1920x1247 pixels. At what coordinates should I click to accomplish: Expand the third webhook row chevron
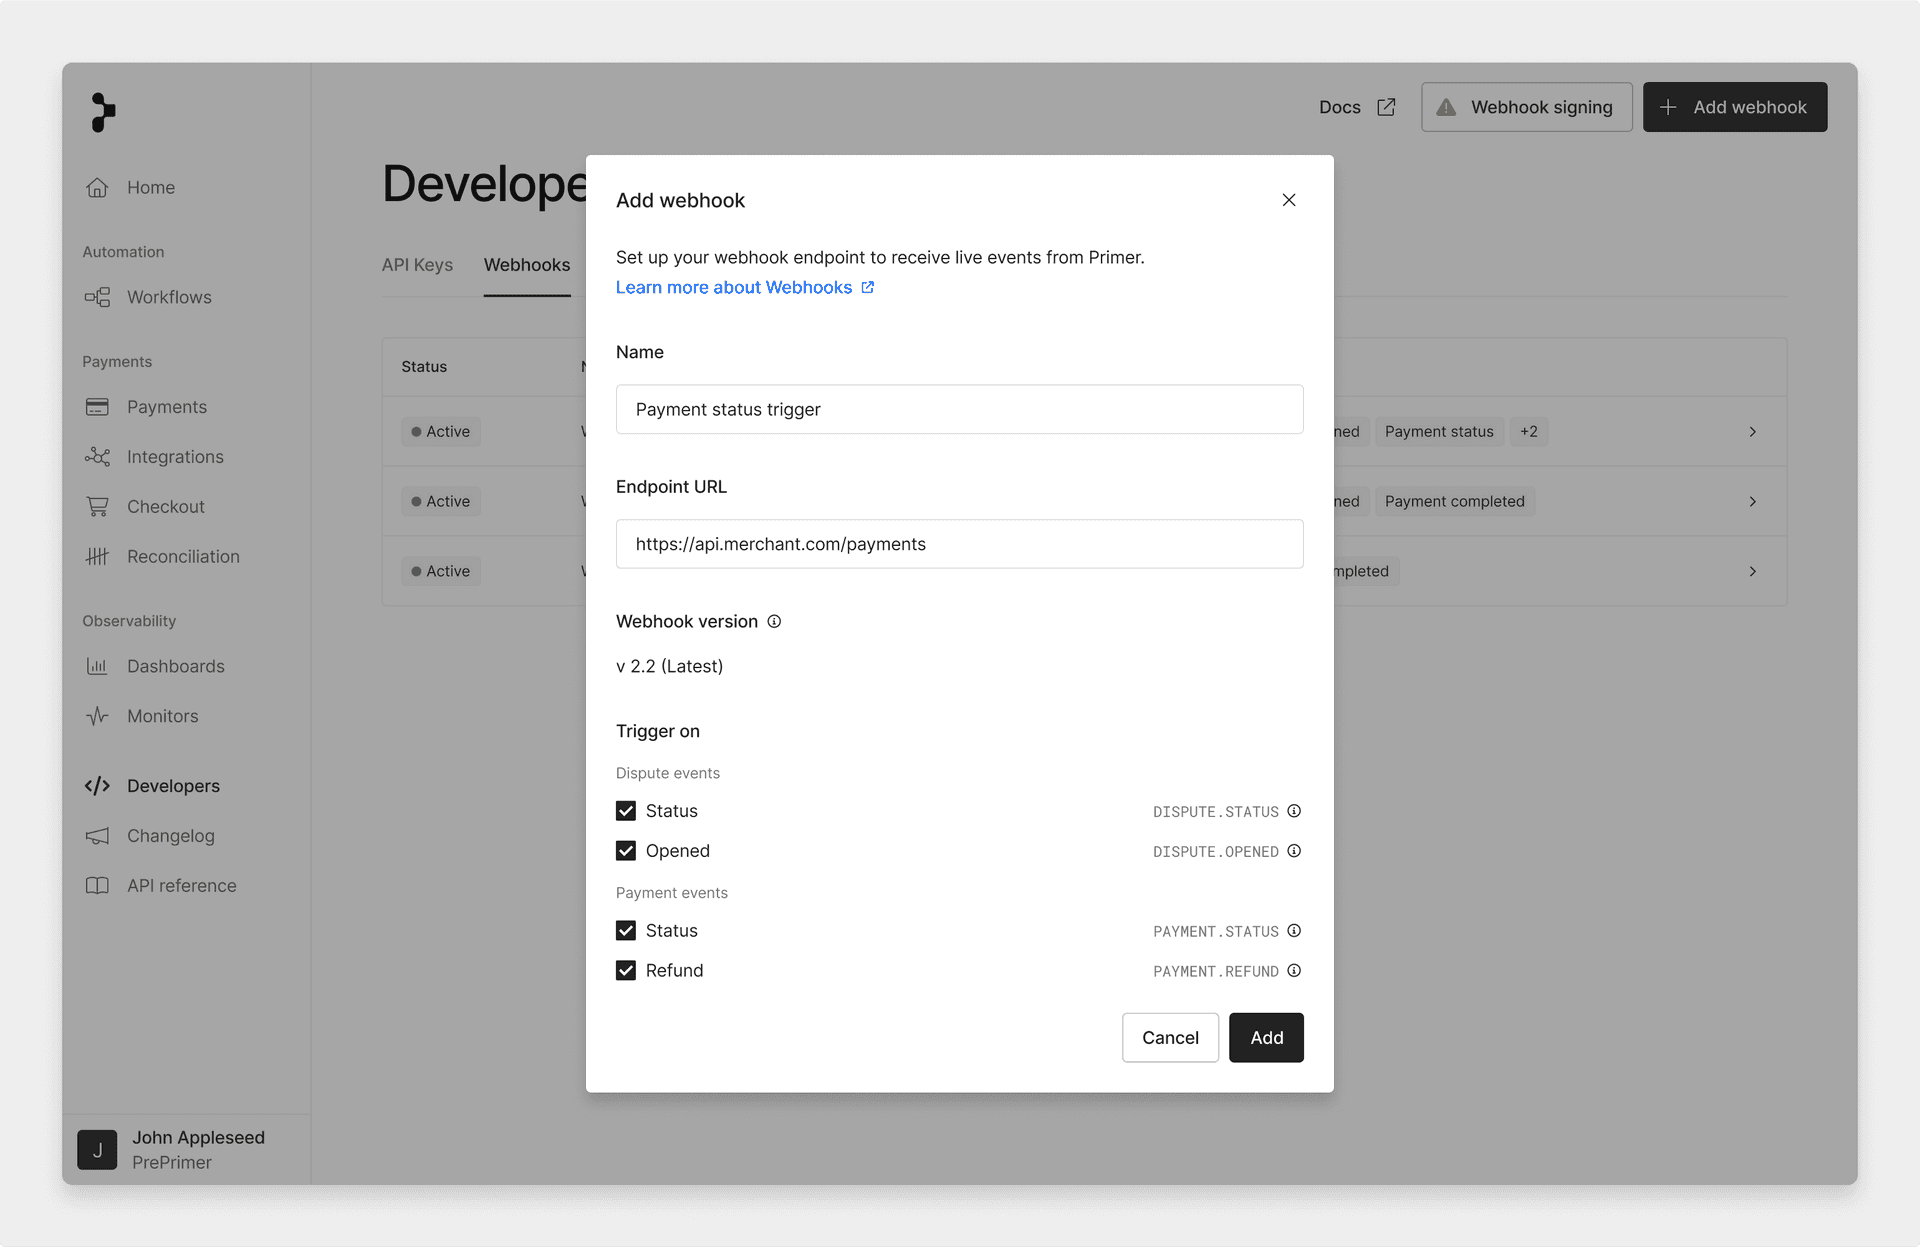[1752, 571]
